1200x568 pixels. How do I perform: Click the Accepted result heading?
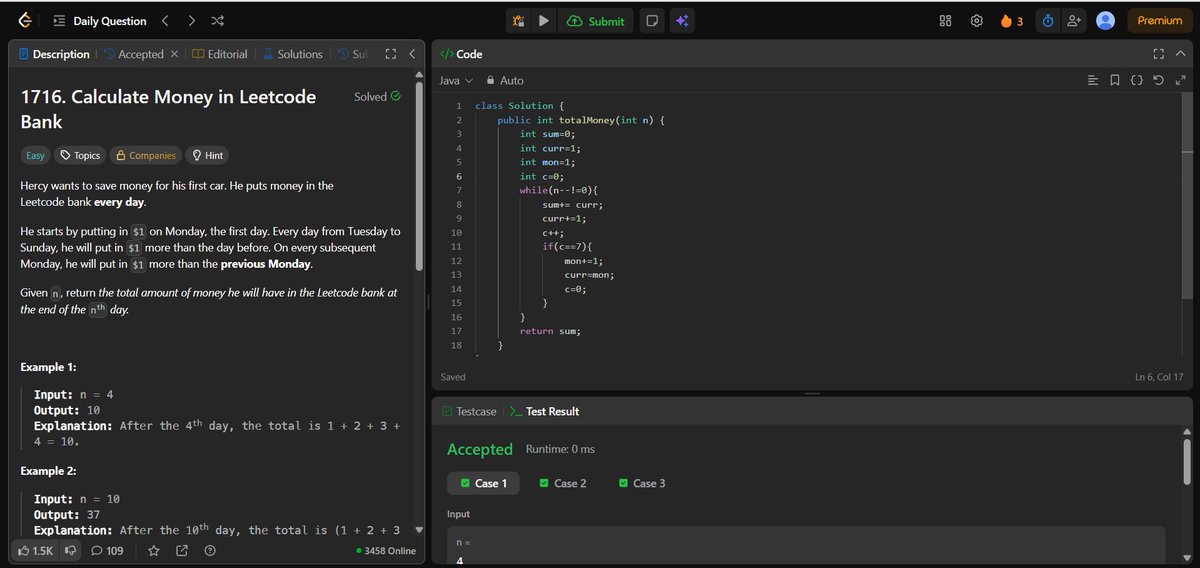click(x=480, y=449)
